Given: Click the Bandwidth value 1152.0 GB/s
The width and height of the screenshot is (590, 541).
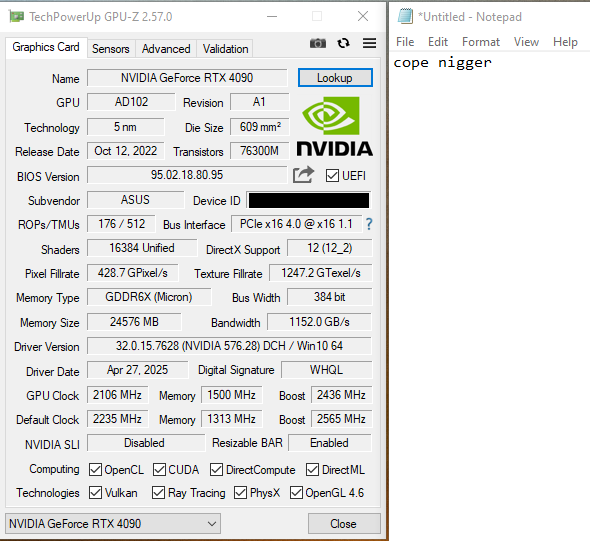Looking at the screenshot, I should point(319,322).
